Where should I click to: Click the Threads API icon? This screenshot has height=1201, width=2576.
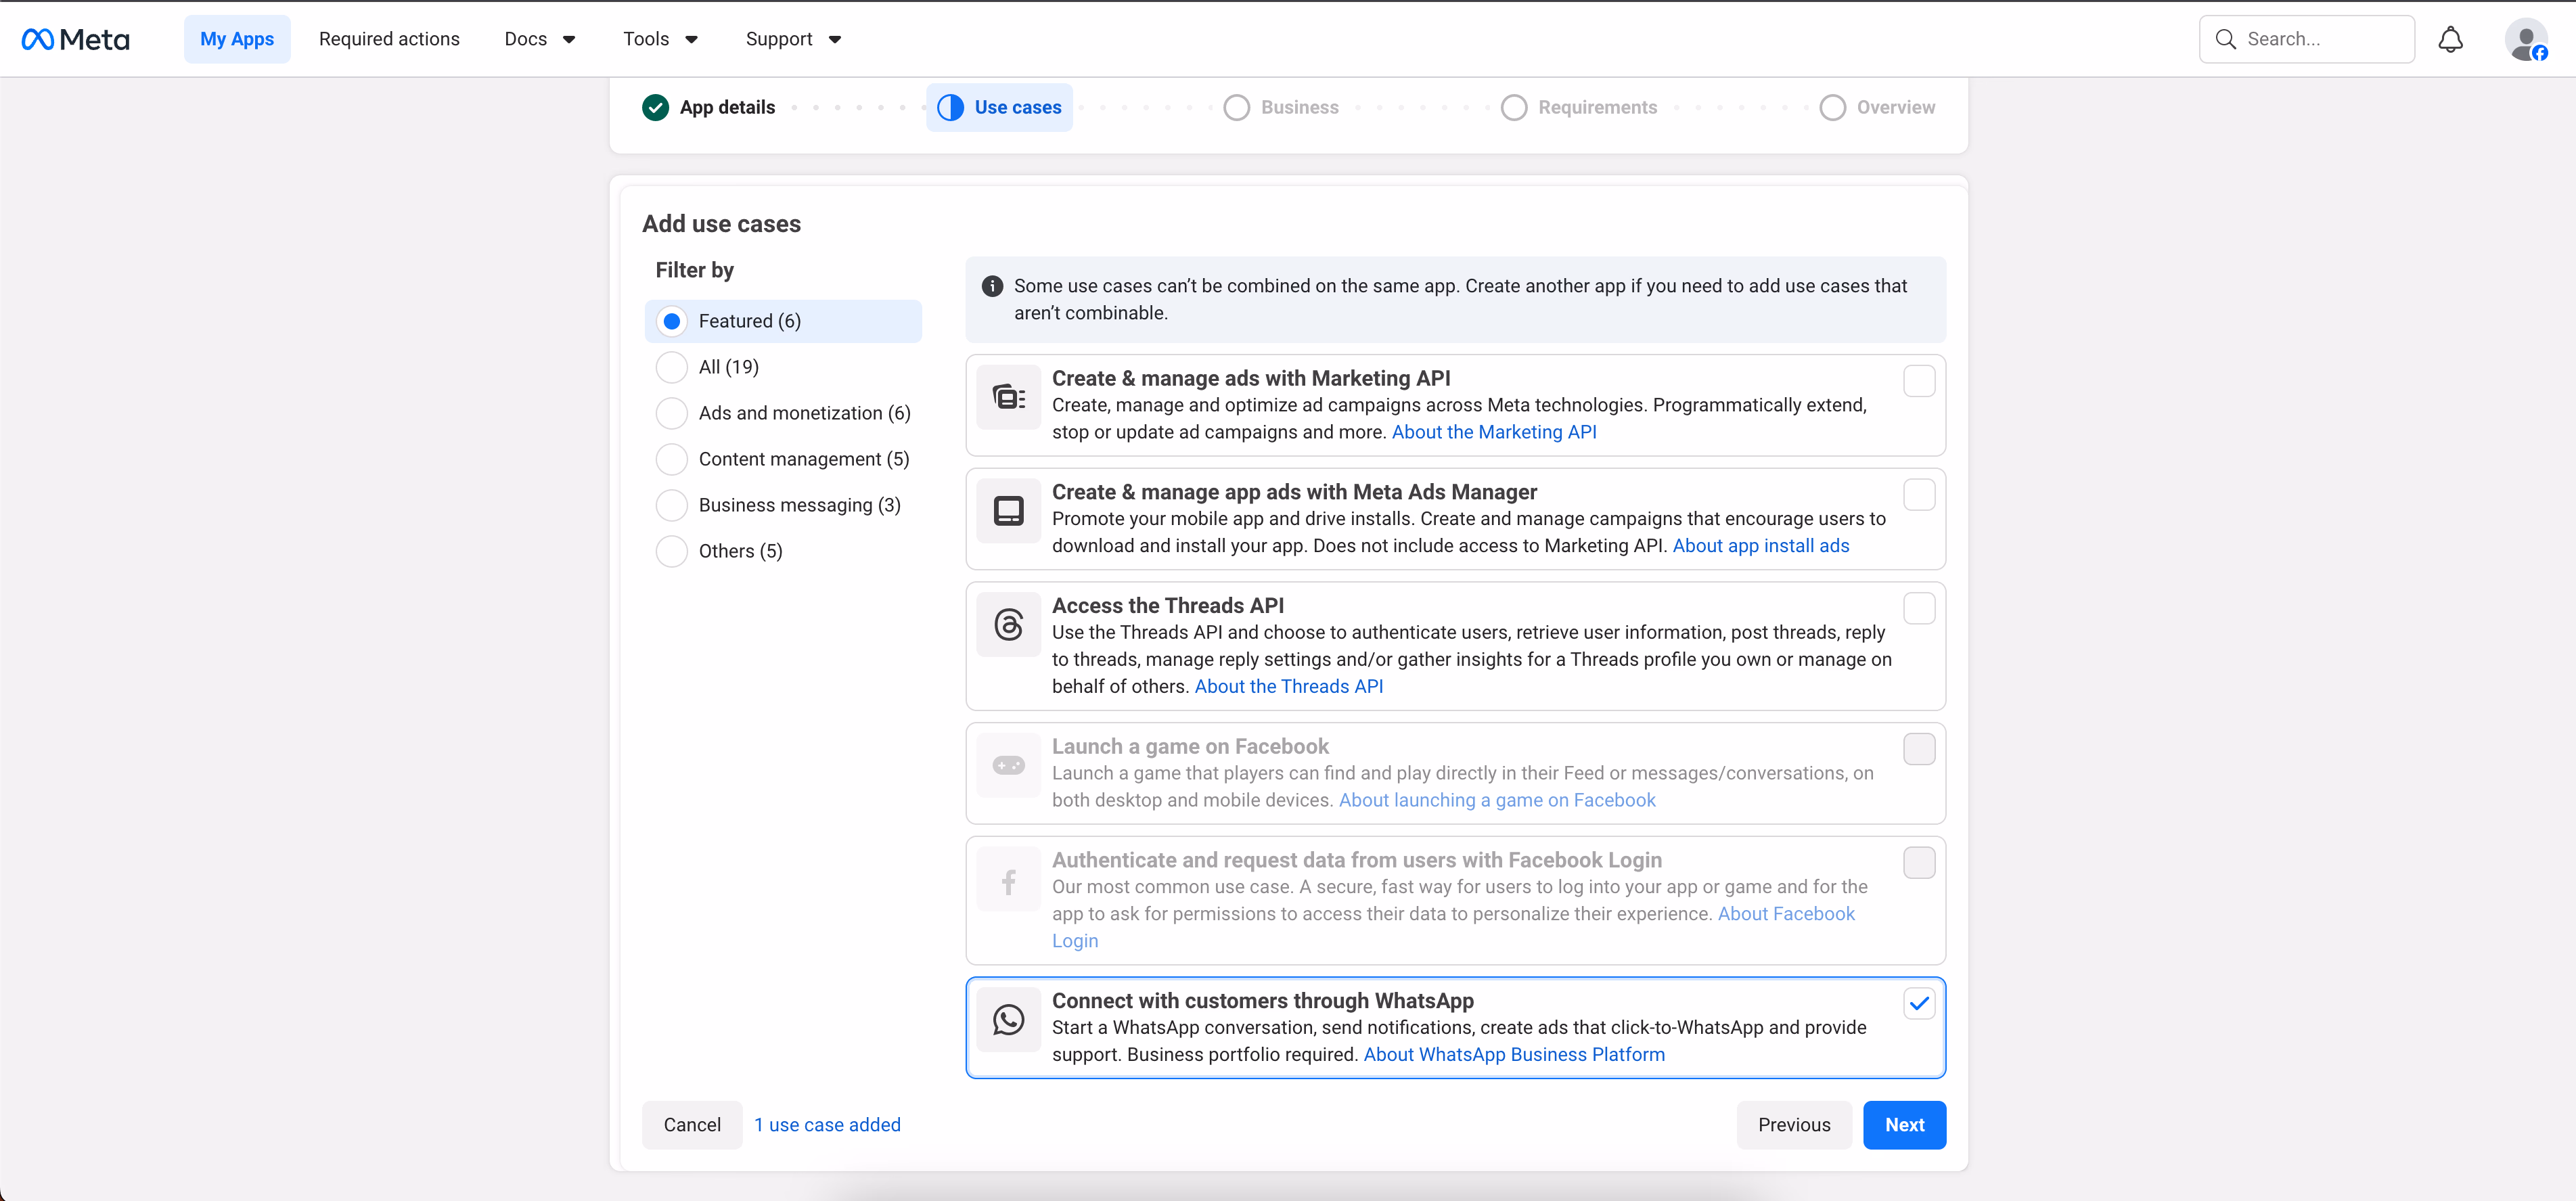(x=1008, y=625)
